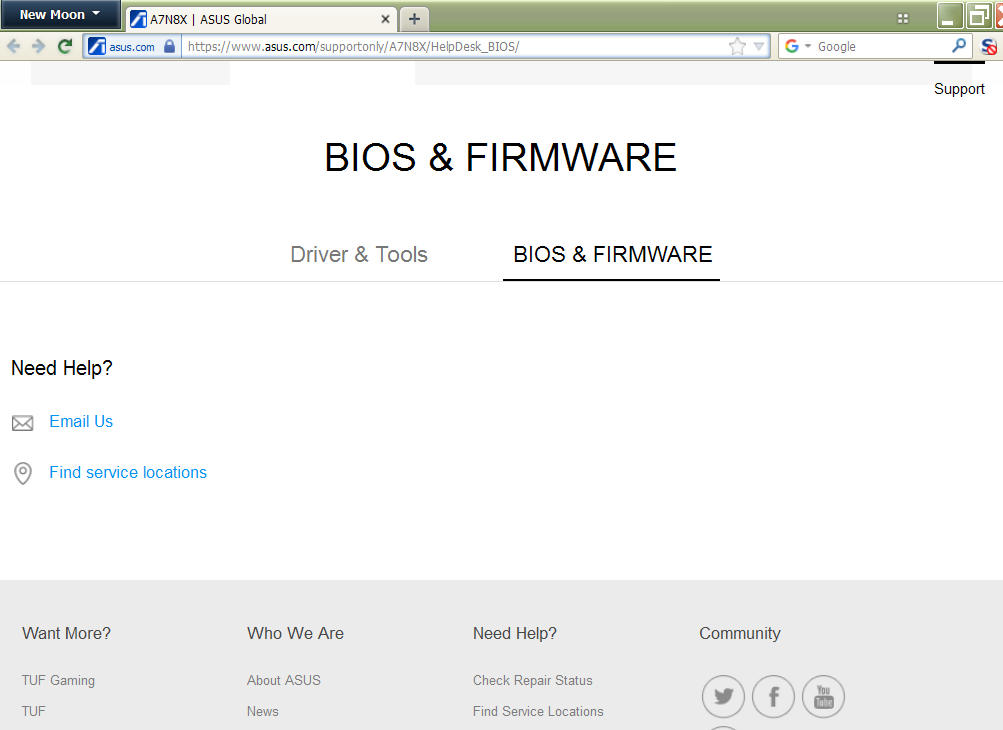Screen dimensions: 1003x730
Task: Select the BIOS & FIRMWARE tab
Action: click(x=612, y=255)
